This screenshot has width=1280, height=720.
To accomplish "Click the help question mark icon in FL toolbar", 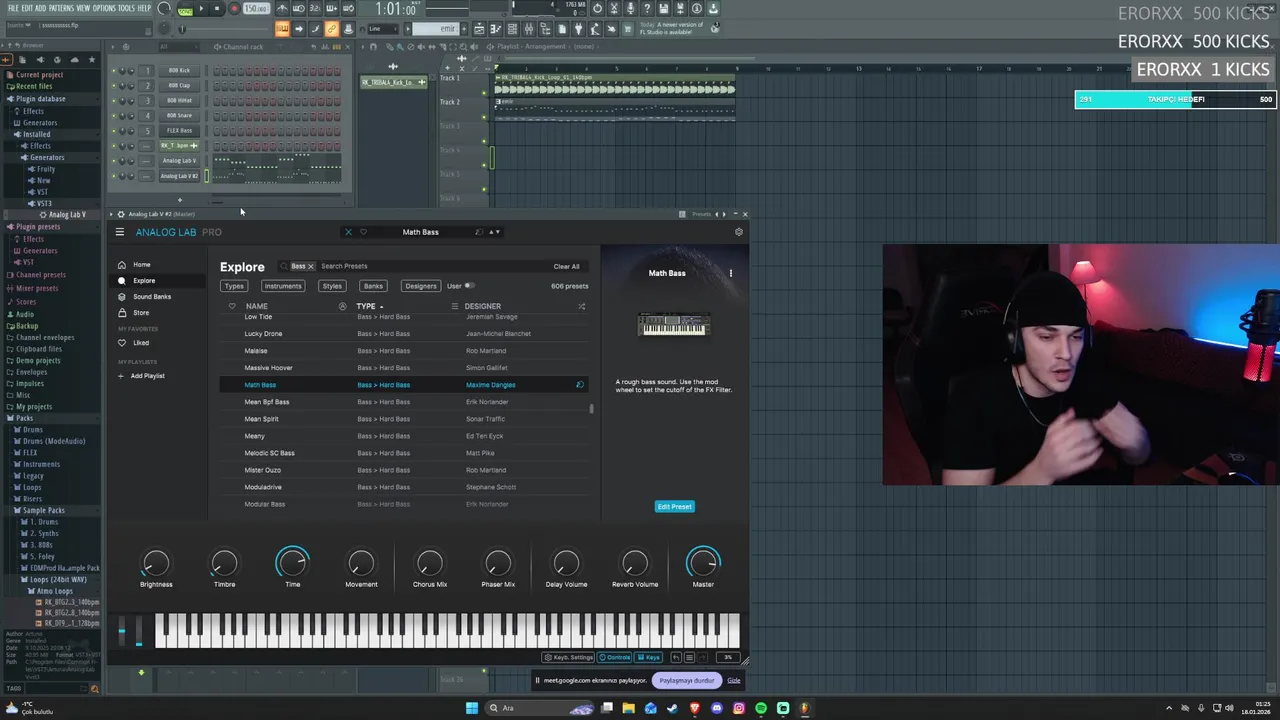I will pos(647,9).
